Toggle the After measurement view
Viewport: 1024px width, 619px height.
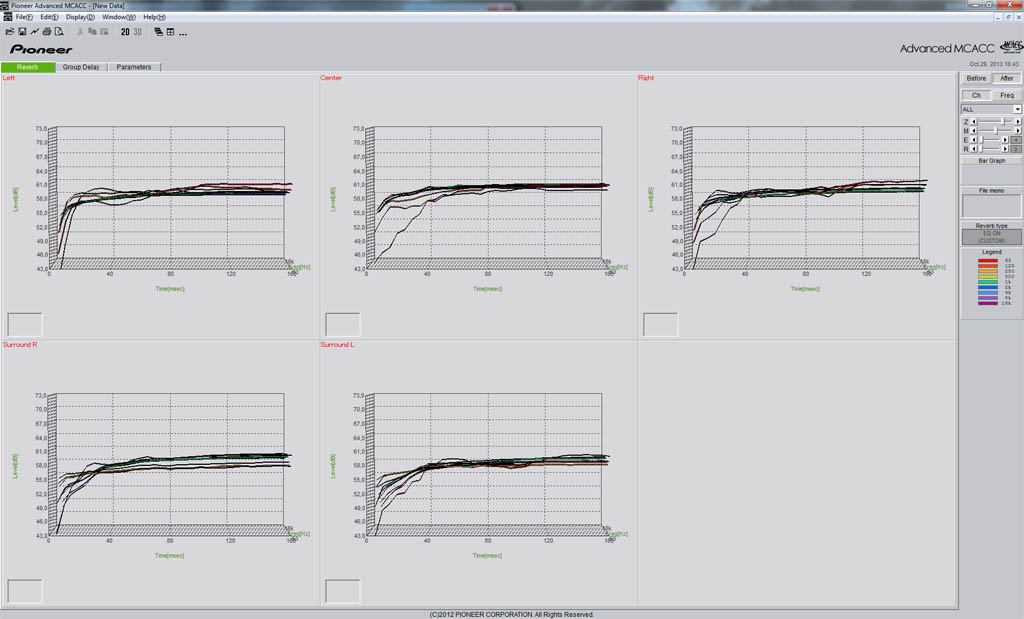[1007, 78]
